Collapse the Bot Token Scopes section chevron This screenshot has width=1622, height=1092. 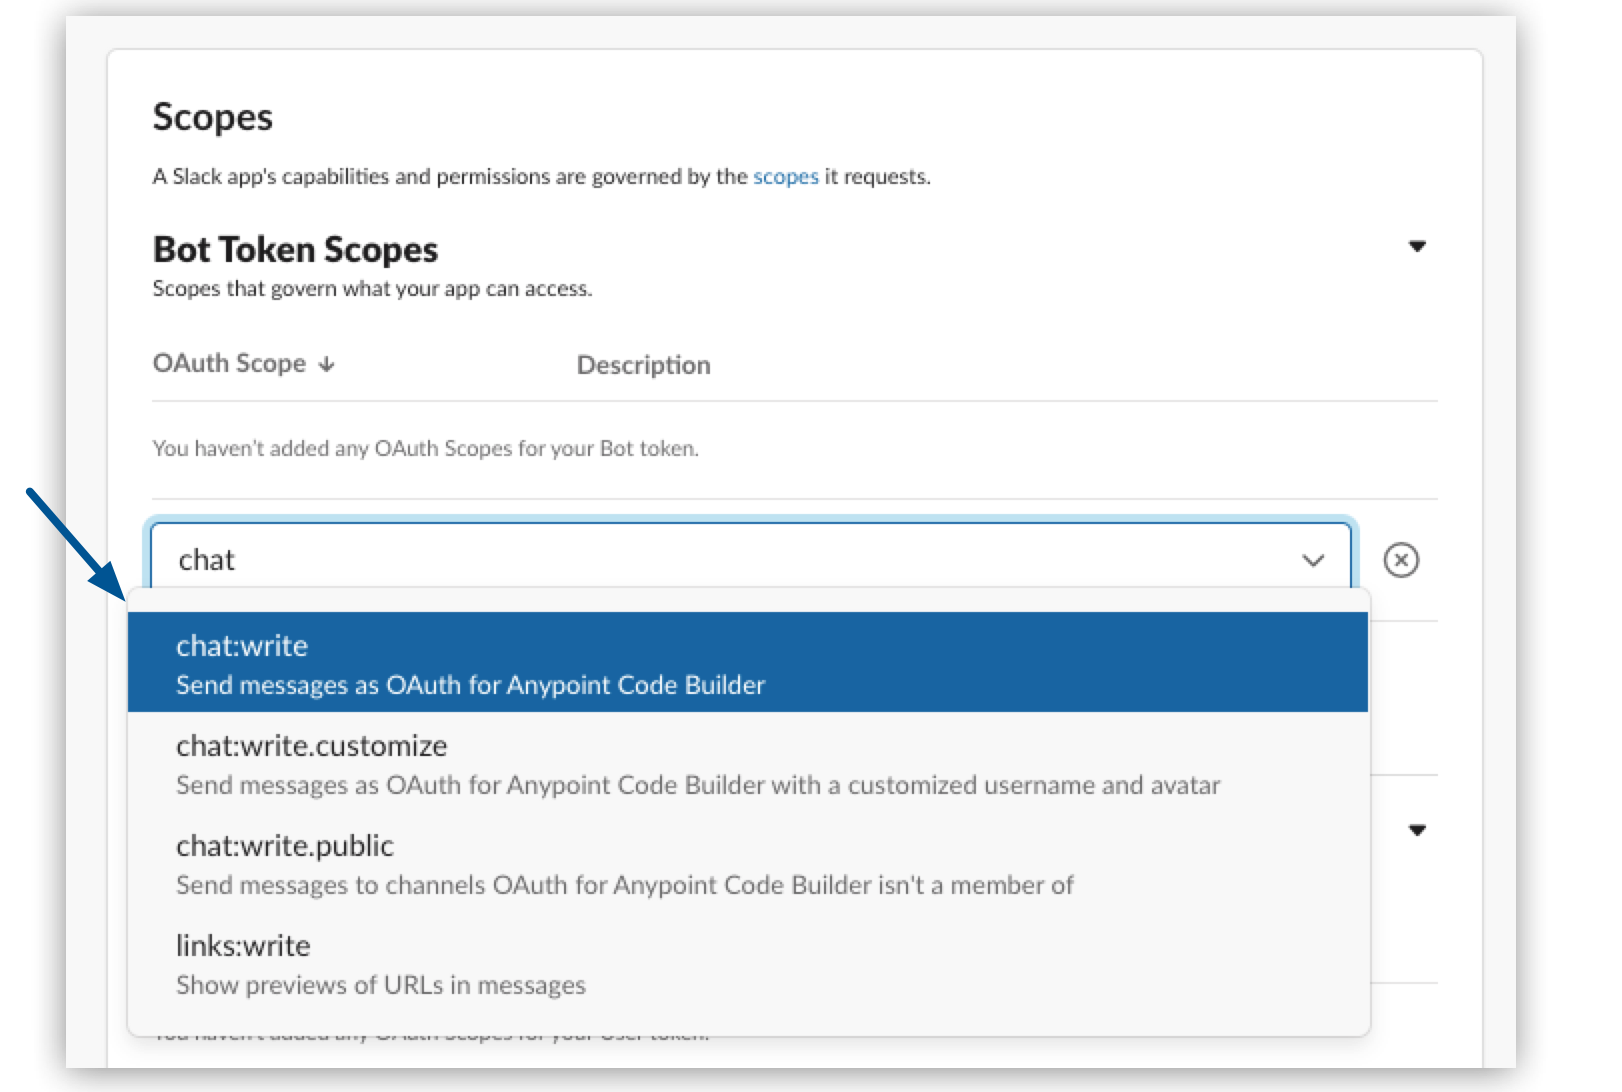[x=1419, y=245]
